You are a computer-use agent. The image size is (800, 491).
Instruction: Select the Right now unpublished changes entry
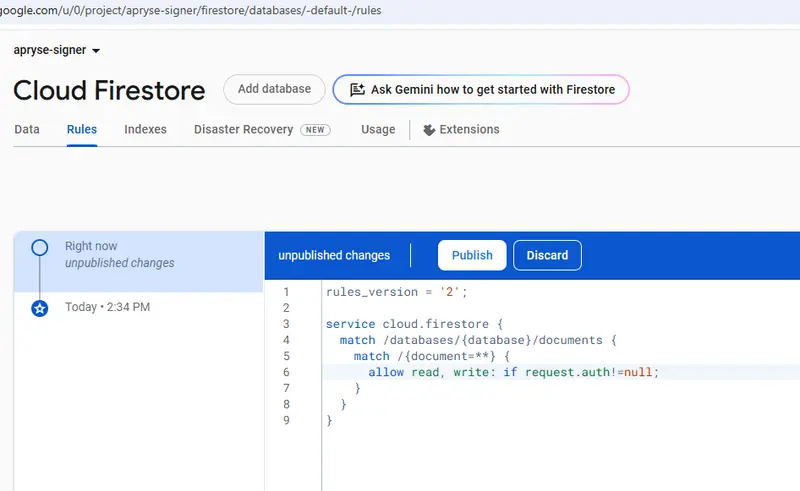[x=139, y=261]
